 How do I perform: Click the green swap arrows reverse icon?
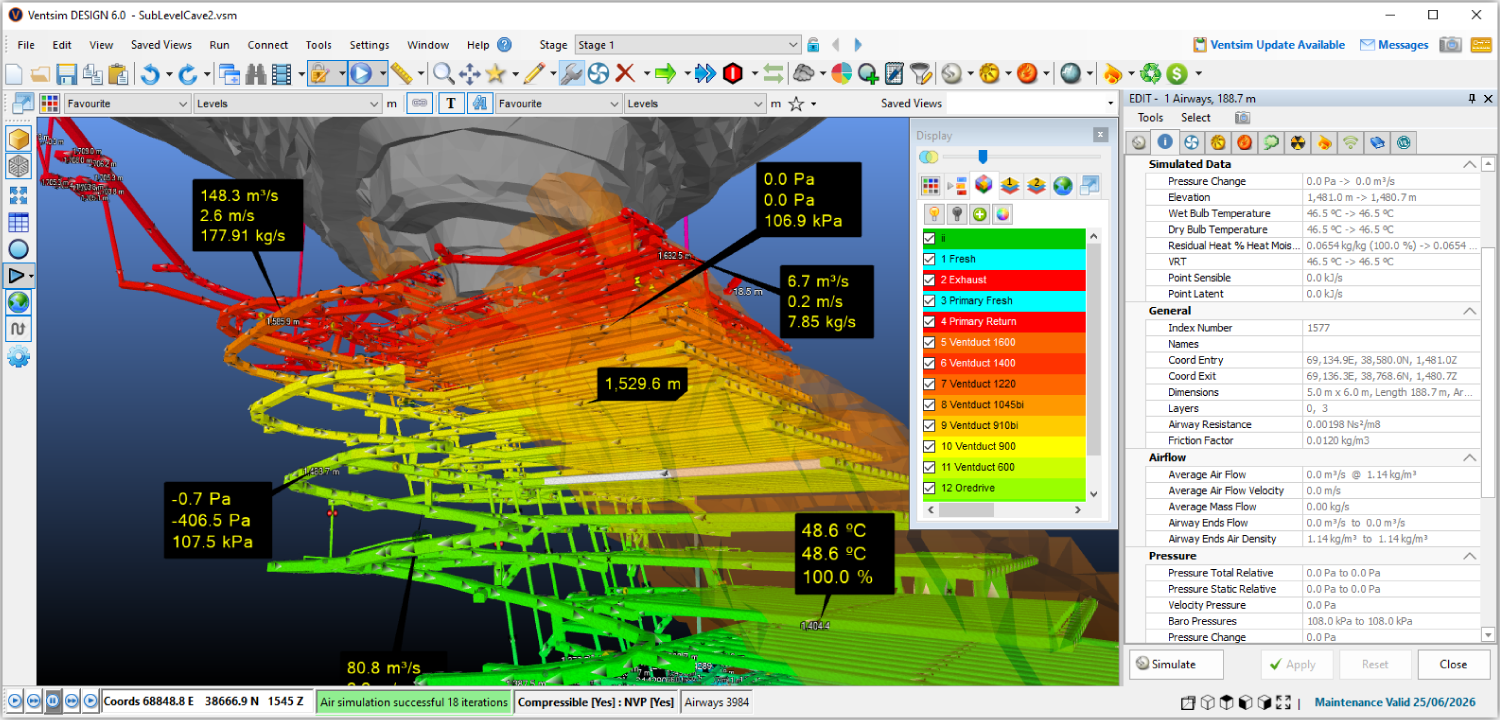tap(773, 74)
